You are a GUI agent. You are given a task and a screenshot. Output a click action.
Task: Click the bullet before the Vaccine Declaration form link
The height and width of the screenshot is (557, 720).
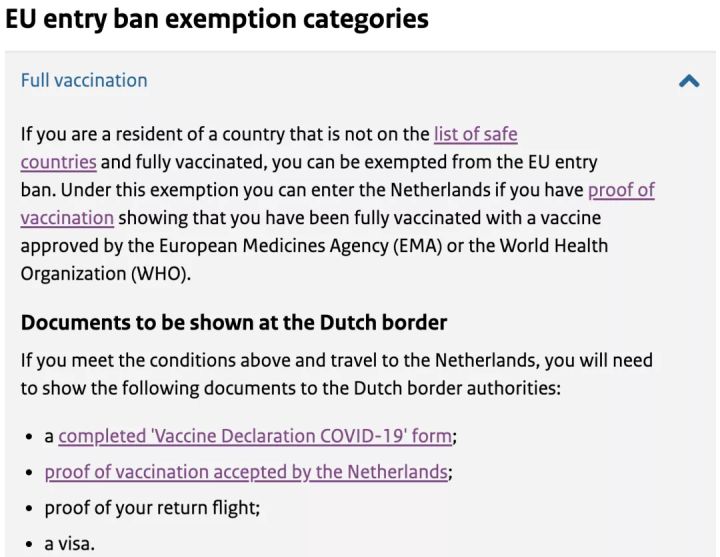[30, 437]
